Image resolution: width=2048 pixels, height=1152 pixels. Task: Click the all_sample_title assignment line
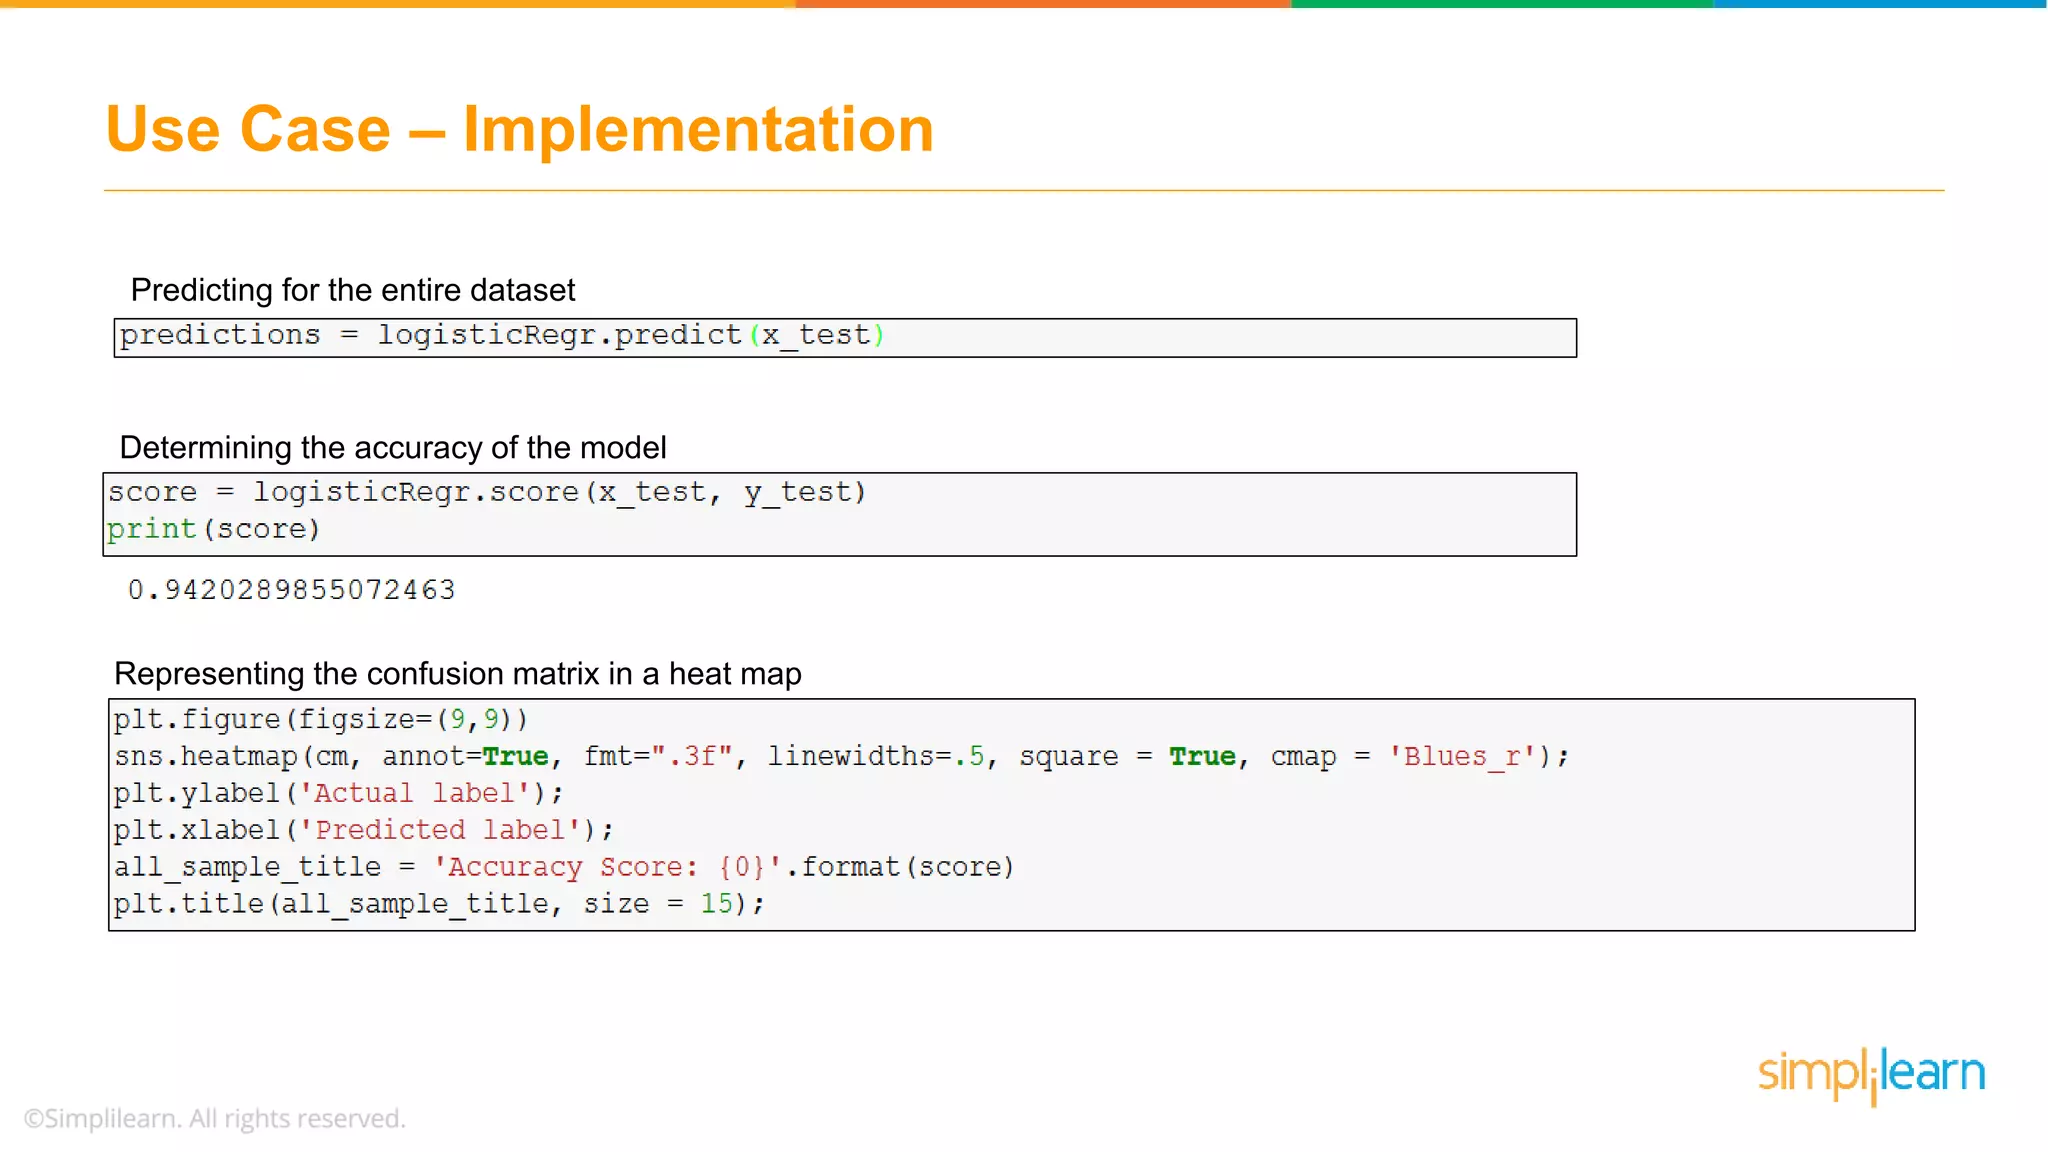(x=564, y=867)
